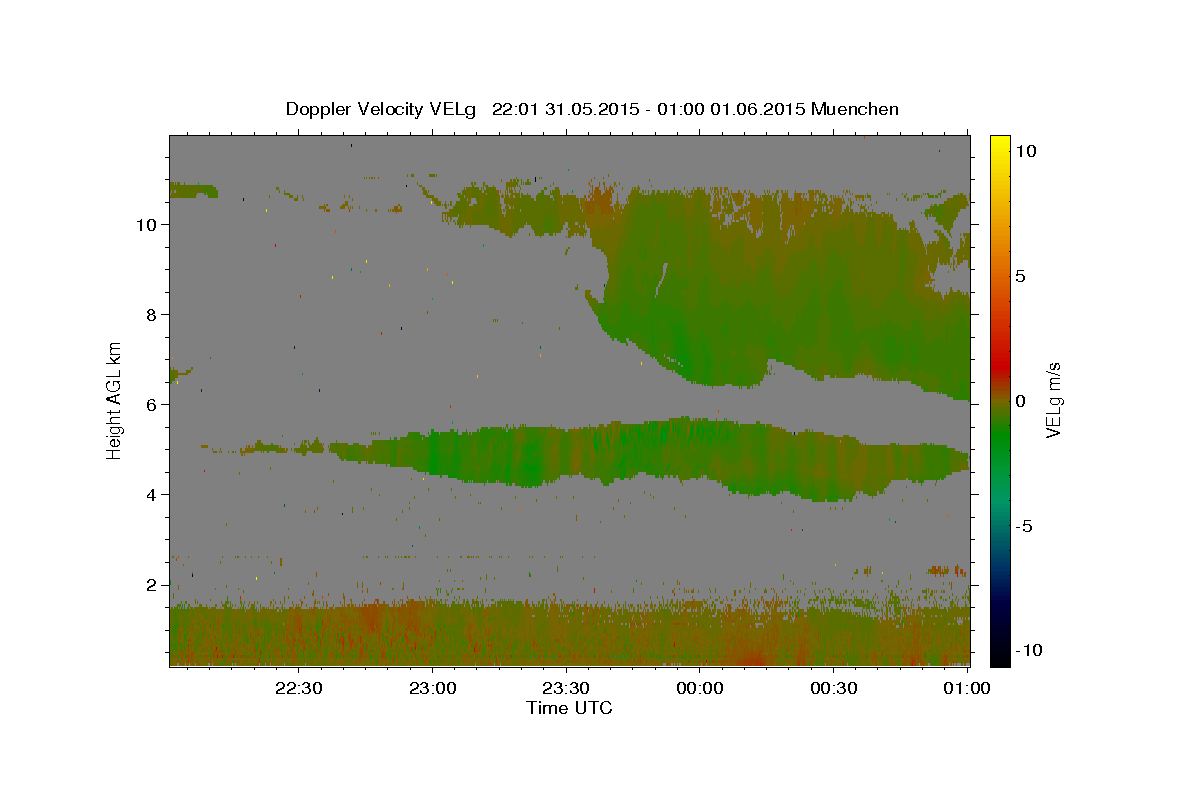This screenshot has width=1200, height=800.
Task: Click the 00:00 time axis label
Action: (700, 688)
